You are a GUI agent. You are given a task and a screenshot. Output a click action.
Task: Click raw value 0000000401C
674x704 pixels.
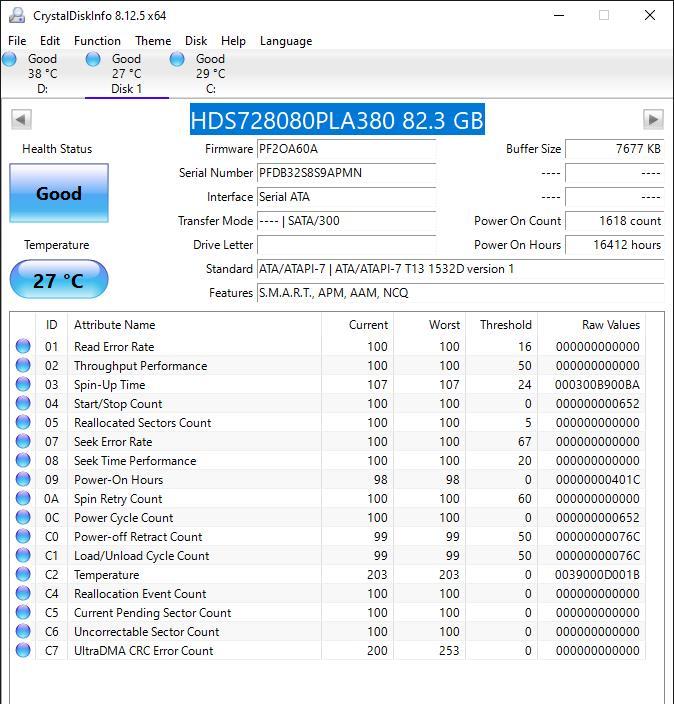(598, 480)
